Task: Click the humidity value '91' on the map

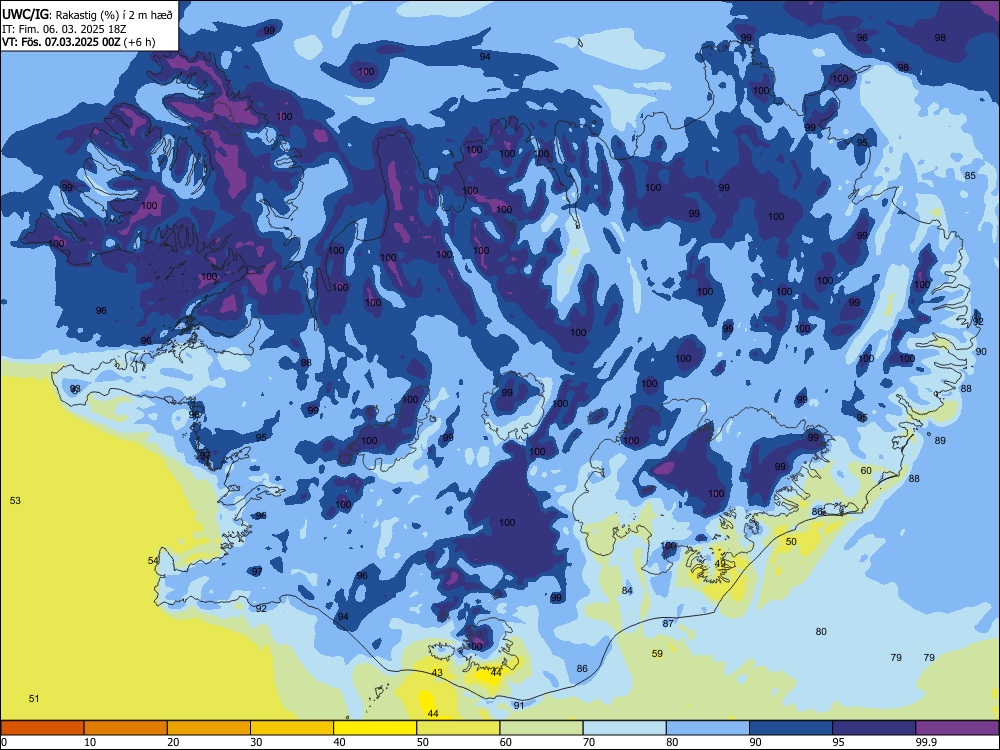Action: click(x=518, y=705)
